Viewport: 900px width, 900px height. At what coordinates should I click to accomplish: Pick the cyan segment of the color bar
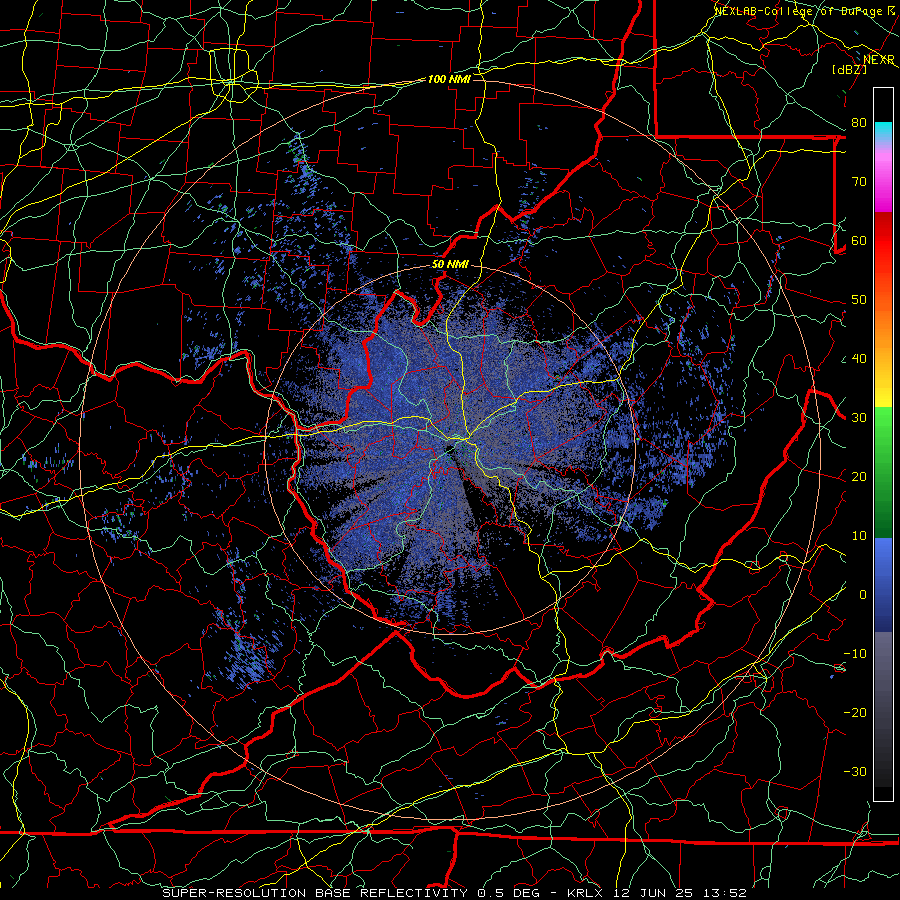click(x=883, y=132)
